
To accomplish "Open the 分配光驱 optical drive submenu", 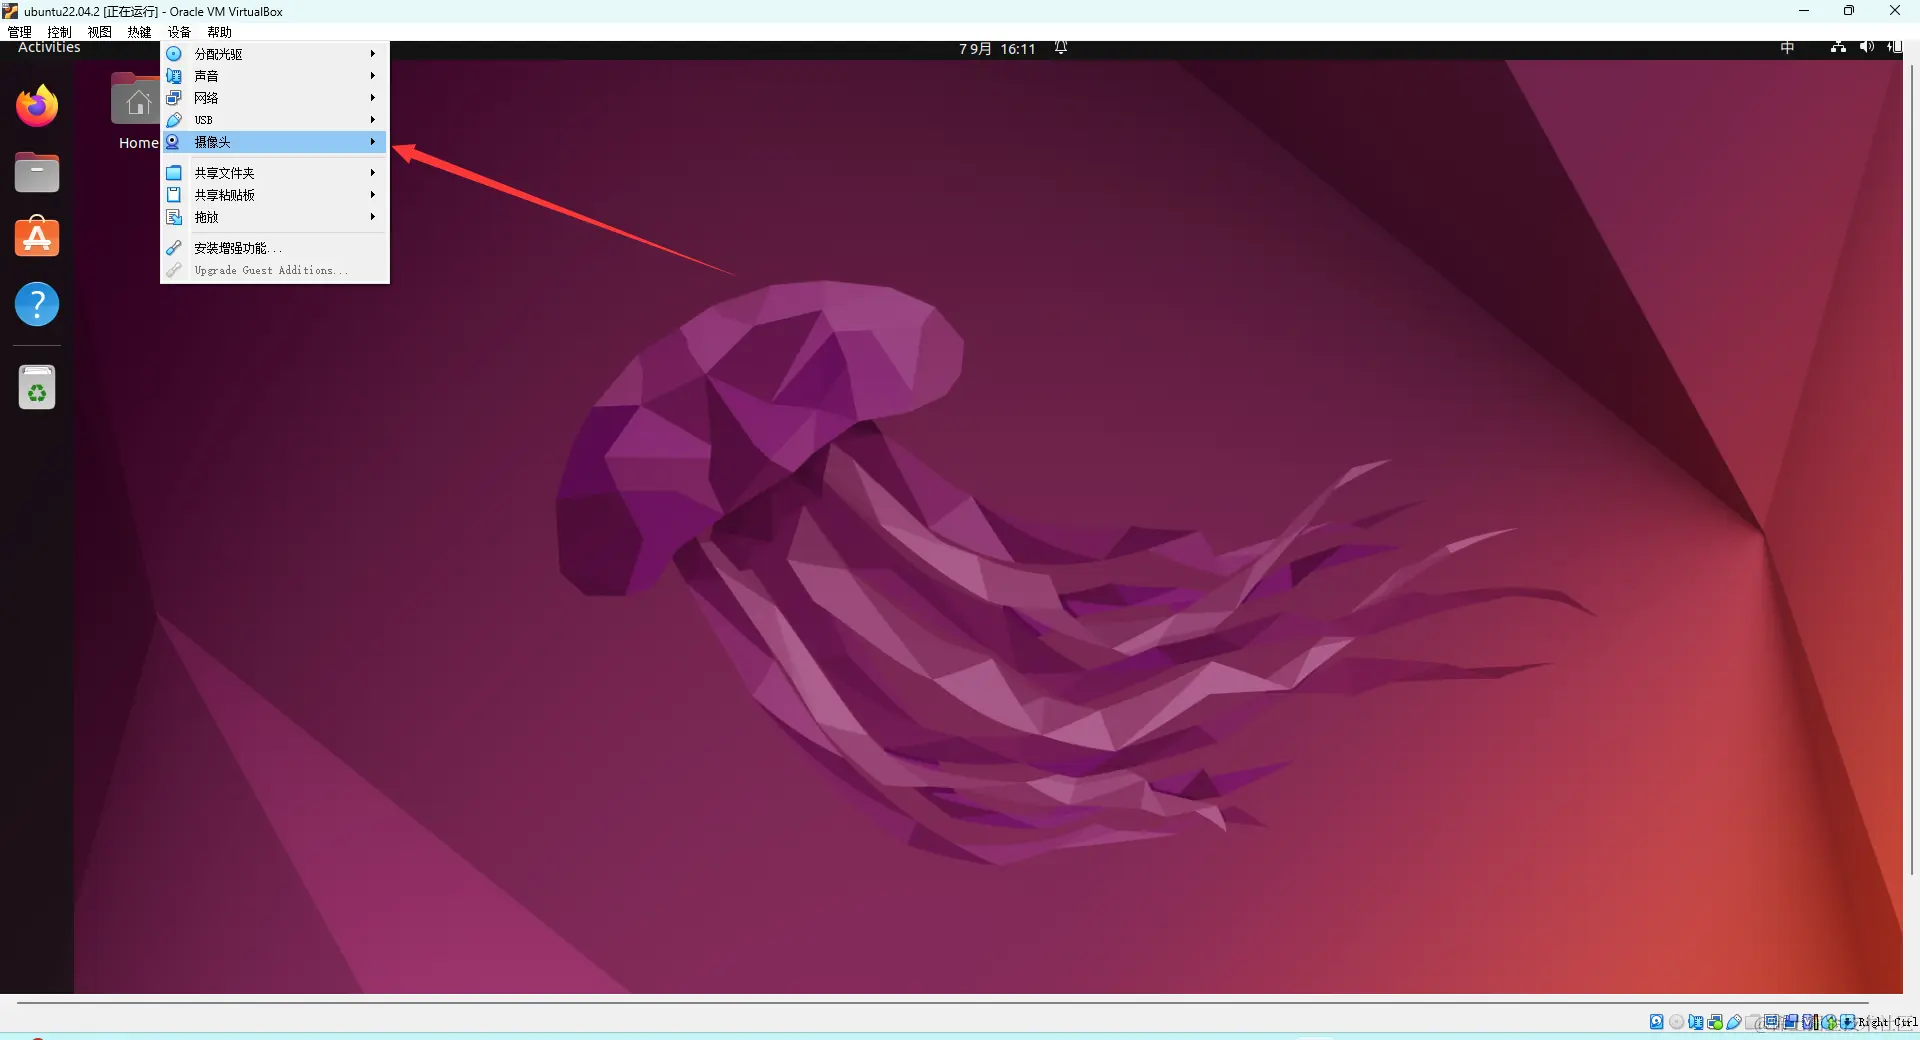I will tap(275, 54).
